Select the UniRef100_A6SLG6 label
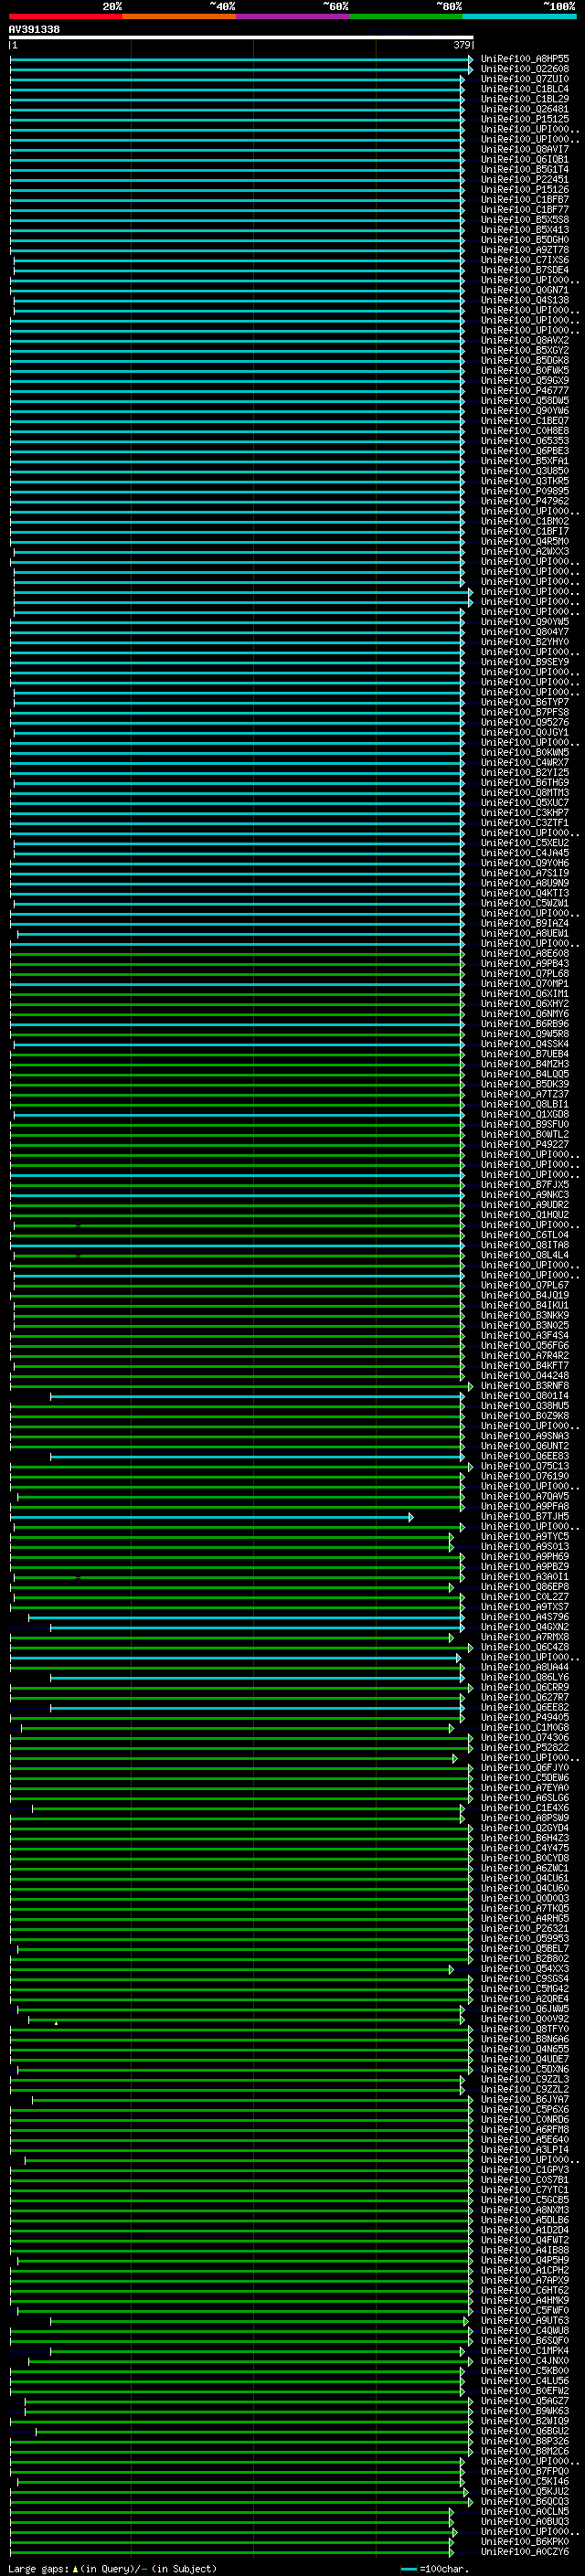Image resolution: width=585 pixels, height=2576 pixels. [525, 1797]
